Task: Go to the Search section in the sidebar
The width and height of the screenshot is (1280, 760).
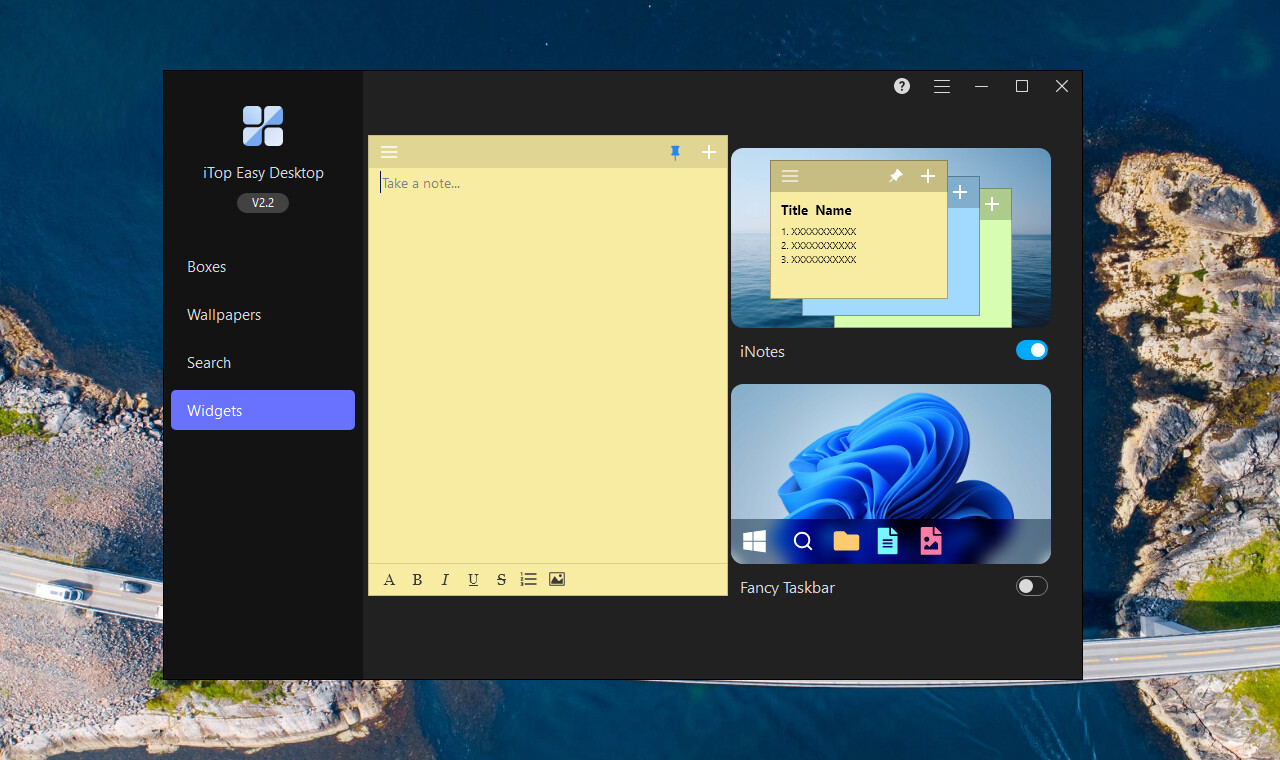Action: click(209, 362)
